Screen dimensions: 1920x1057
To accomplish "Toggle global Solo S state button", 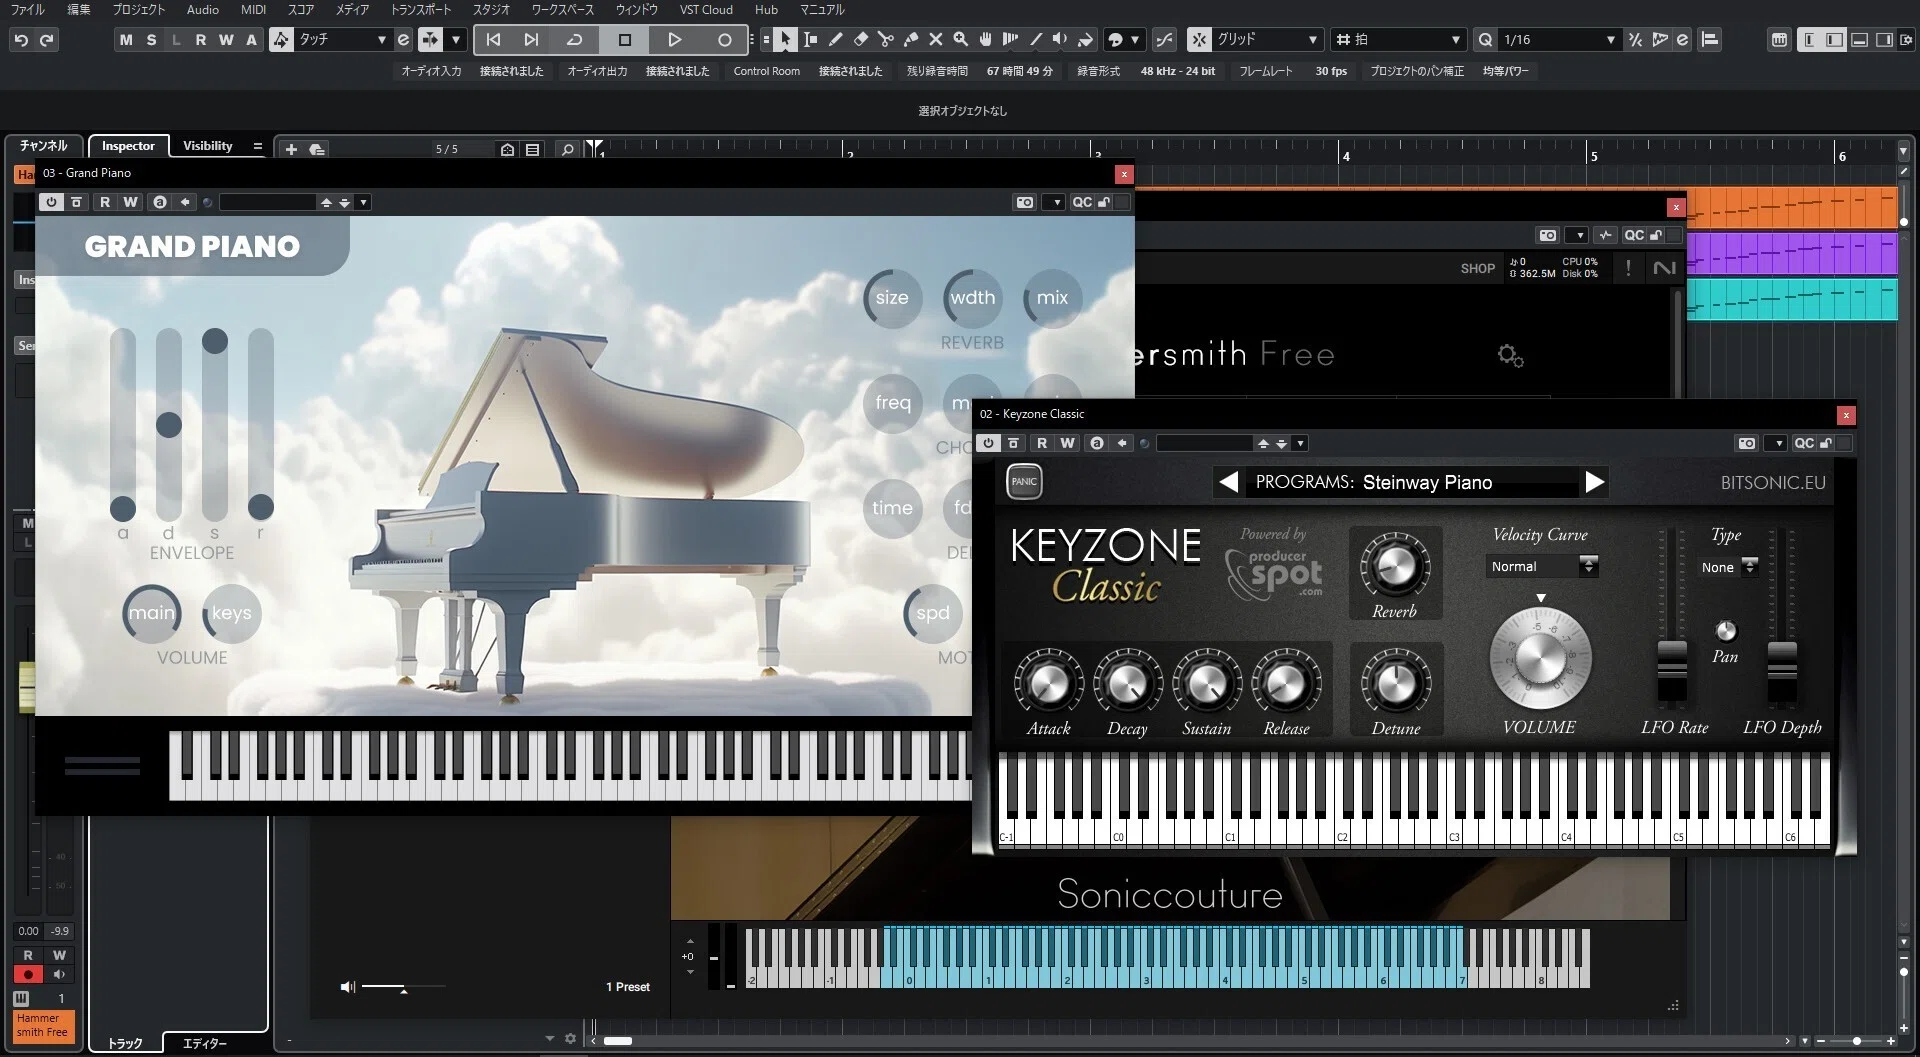I will pyautogui.click(x=151, y=40).
